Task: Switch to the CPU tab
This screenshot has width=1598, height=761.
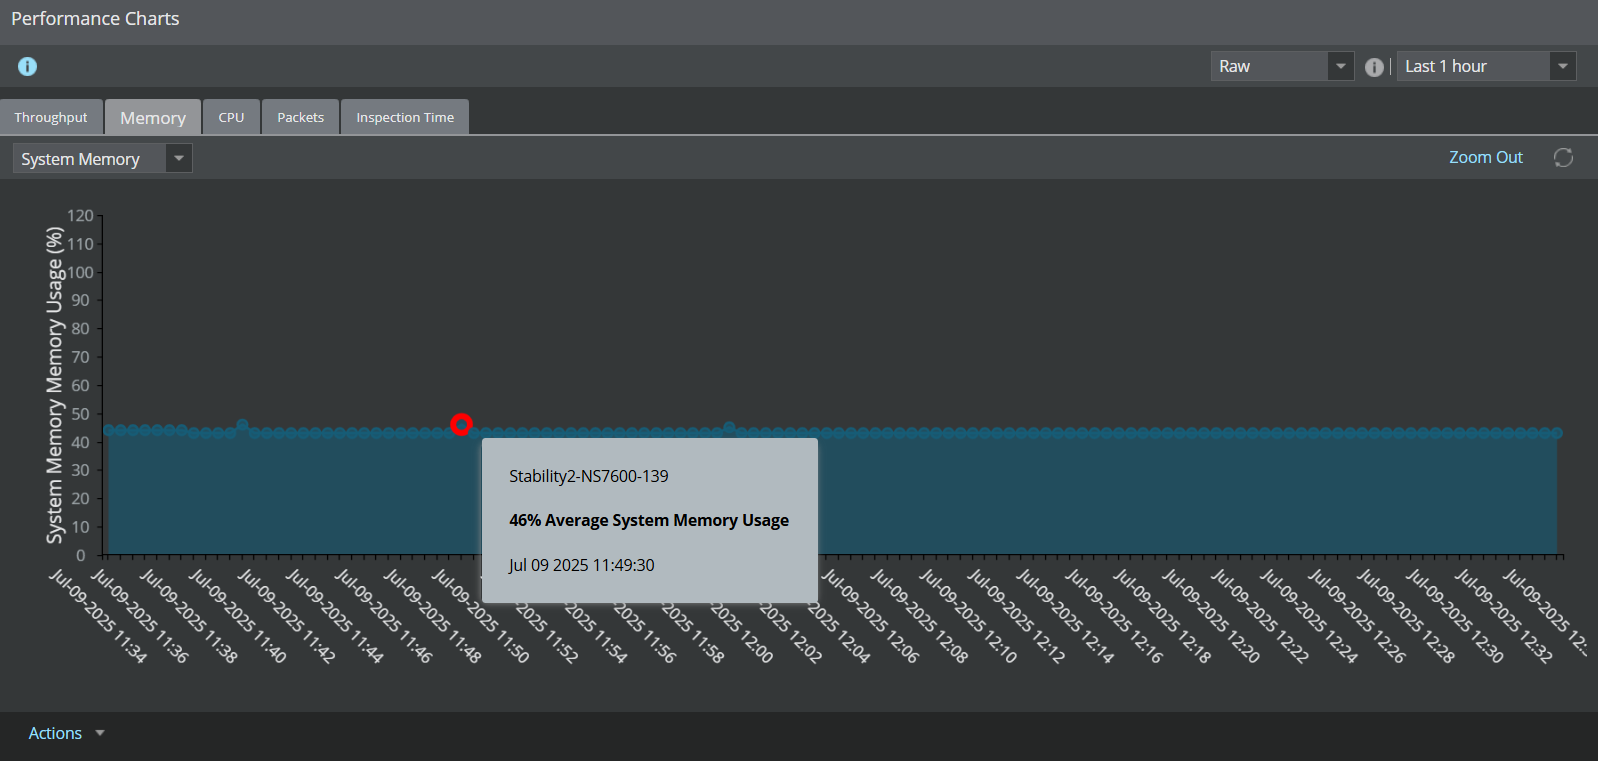Action: [x=231, y=117]
